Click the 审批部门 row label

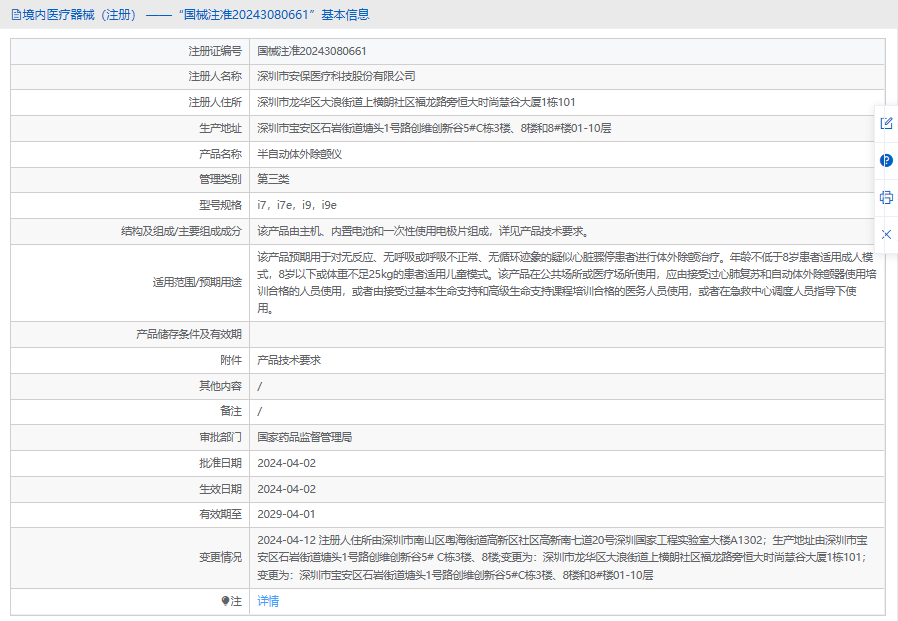(220, 437)
